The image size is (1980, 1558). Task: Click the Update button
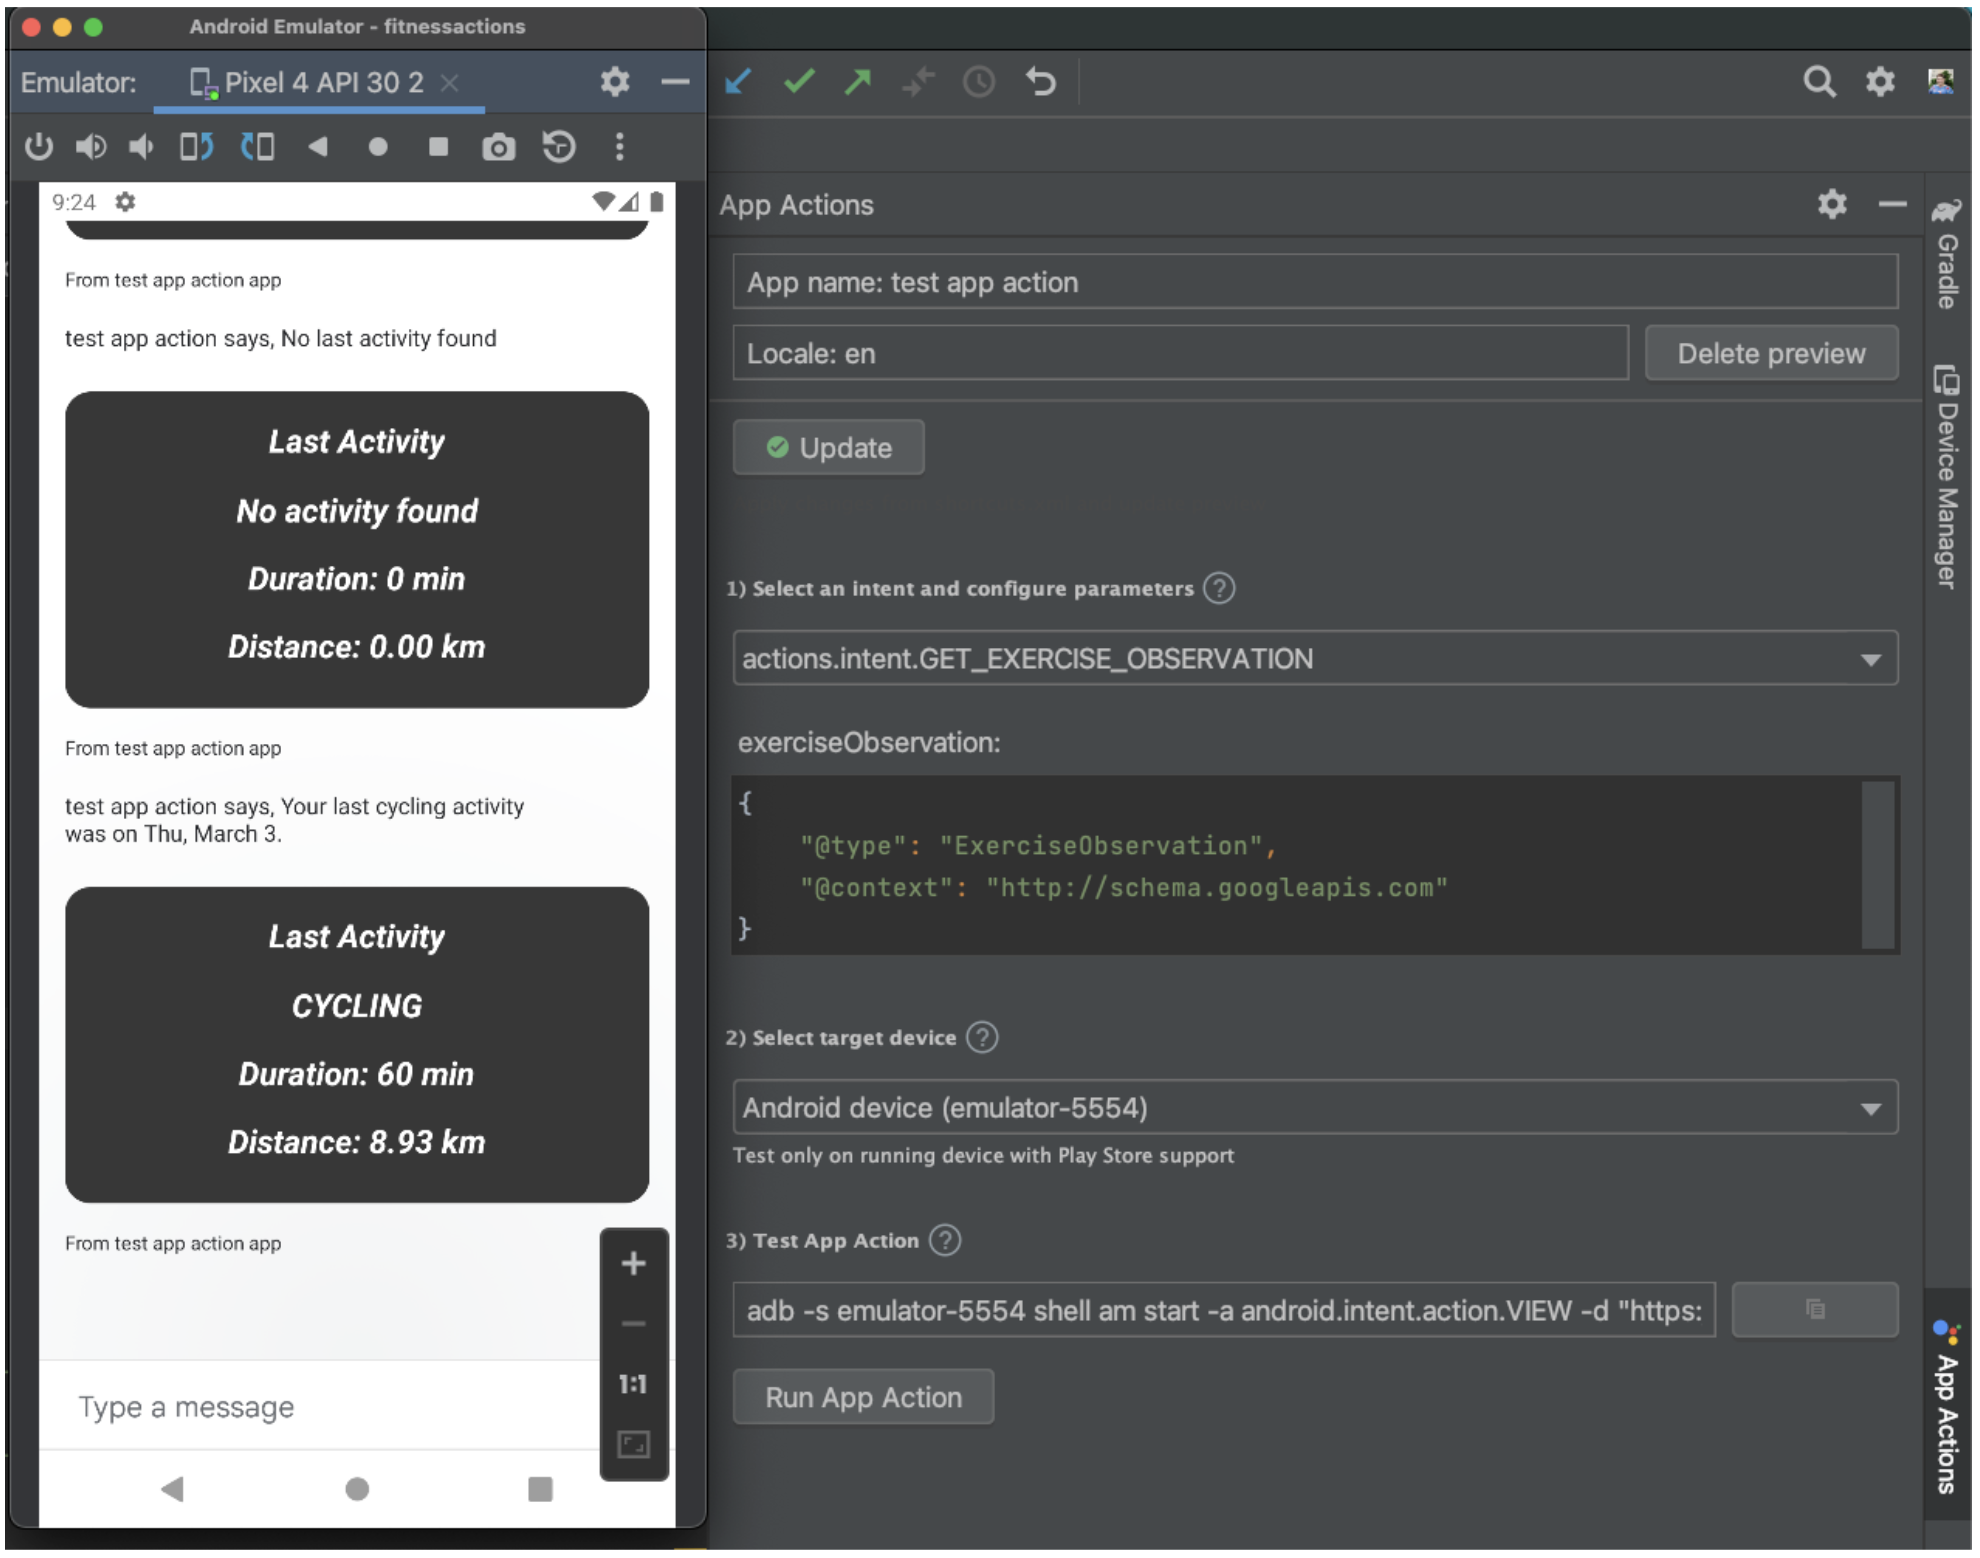[x=829, y=447]
